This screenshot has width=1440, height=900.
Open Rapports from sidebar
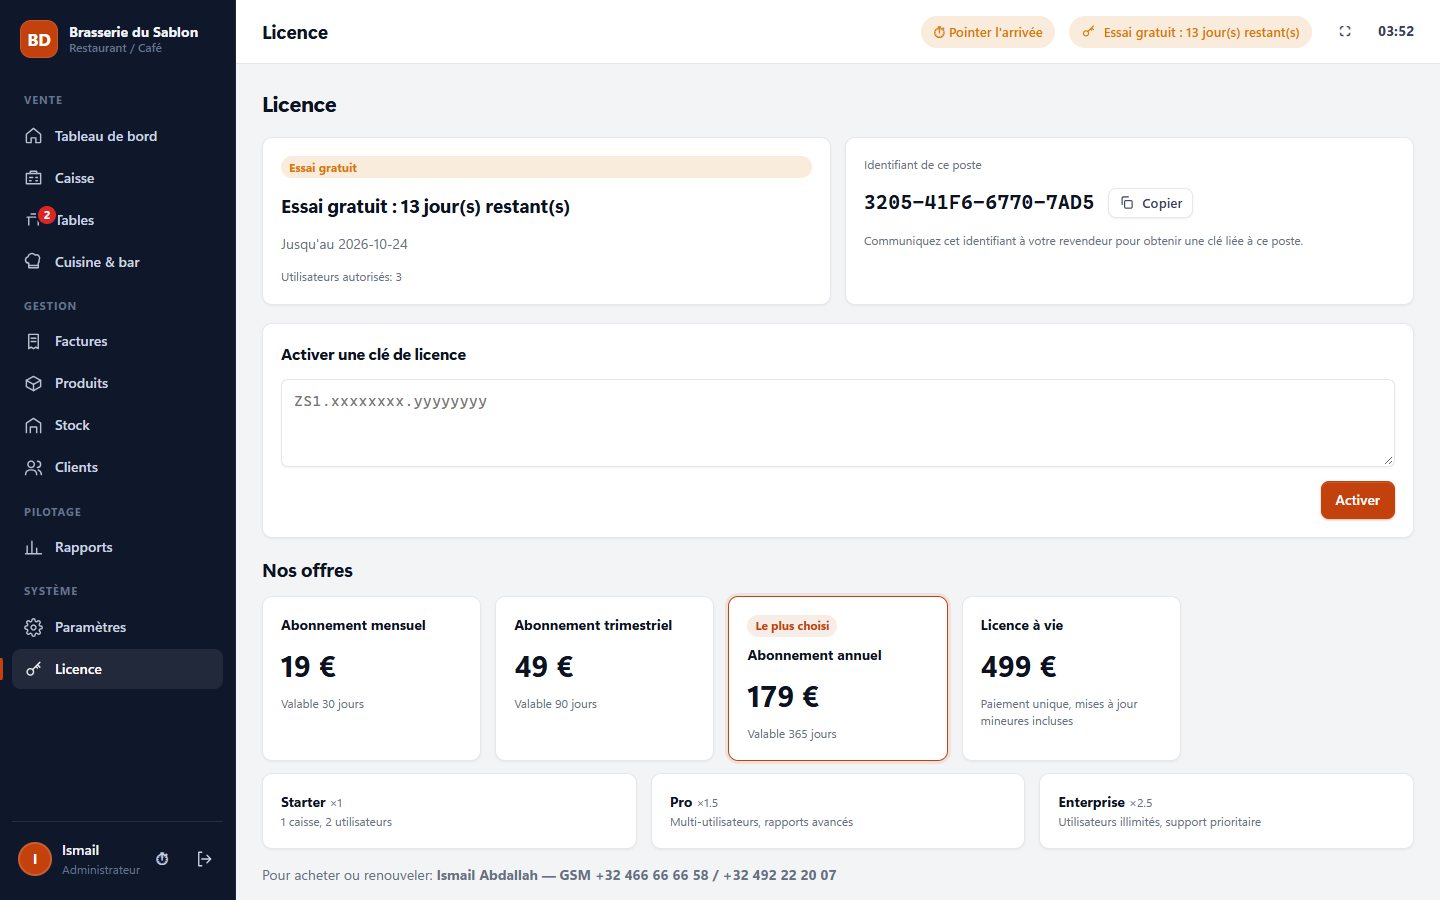117,547
